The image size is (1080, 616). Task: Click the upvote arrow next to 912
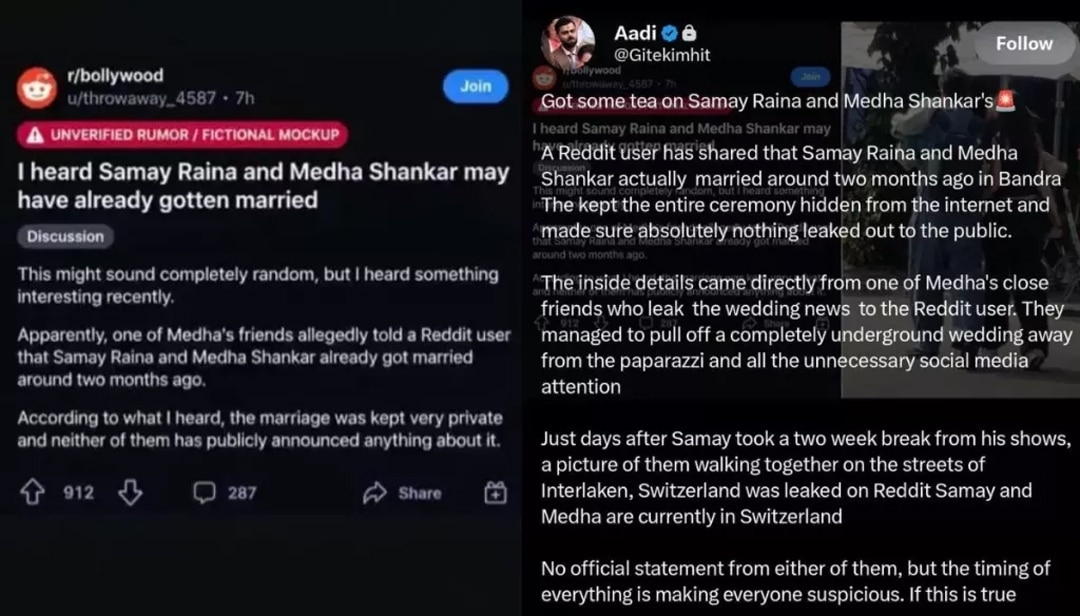[32, 493]
